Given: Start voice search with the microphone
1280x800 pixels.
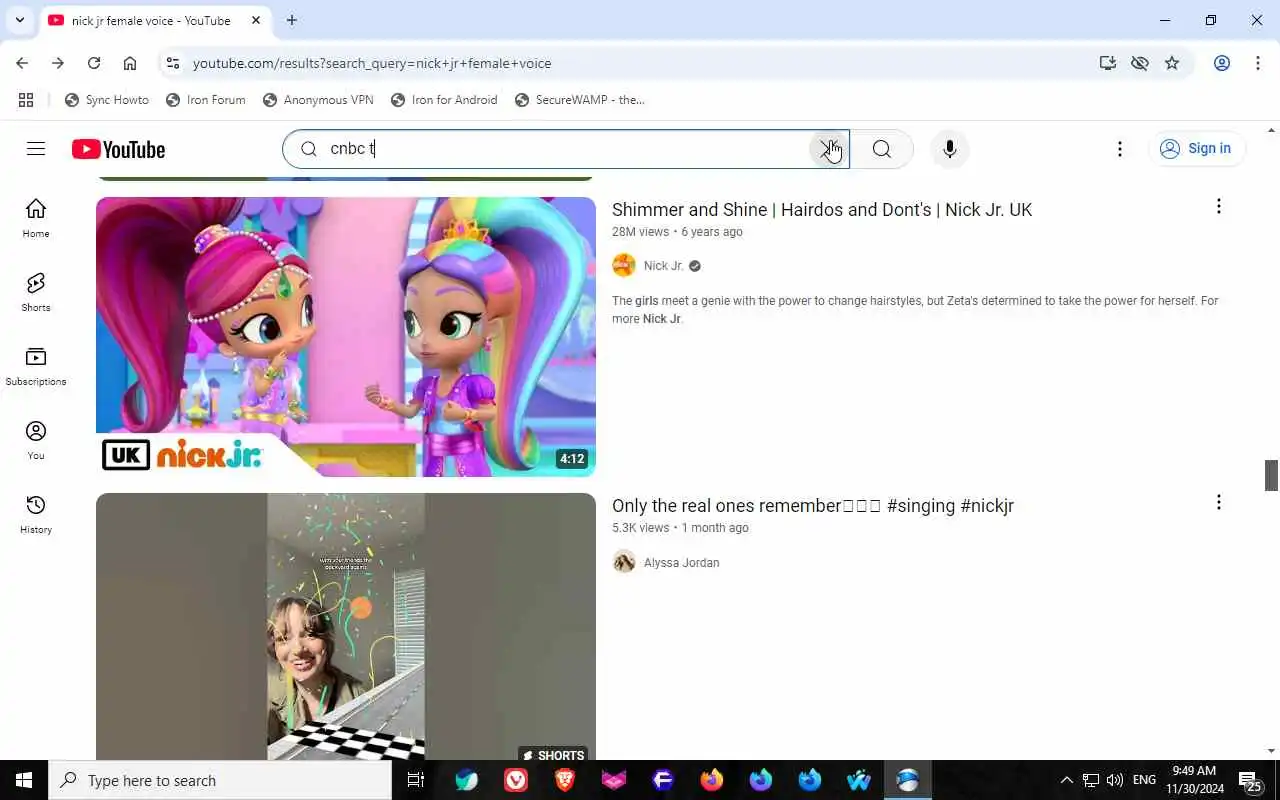Looking at the screenshot, I should [949, 149].
